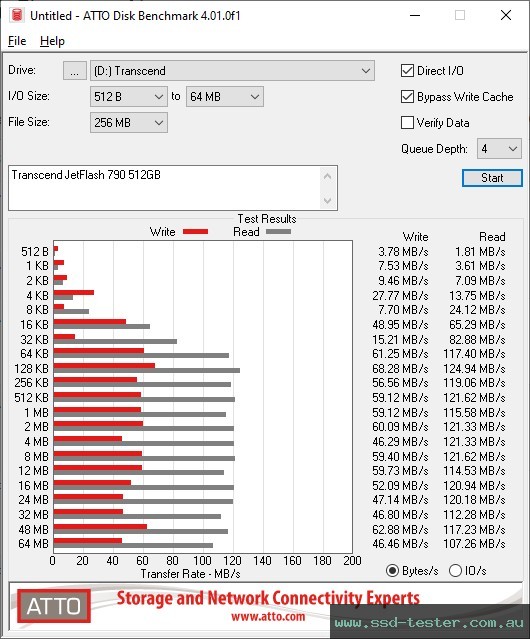Viewport: 530px width, 639px height.
Task: Open the Drive dropdown showing (D:) Transcend
Action: click(232, 71)
